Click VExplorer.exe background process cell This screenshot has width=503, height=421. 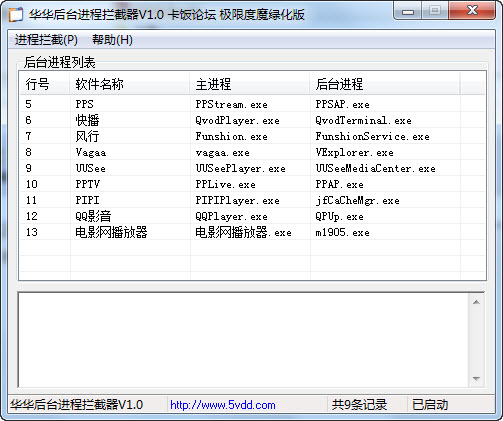click(x=354, y=153)
